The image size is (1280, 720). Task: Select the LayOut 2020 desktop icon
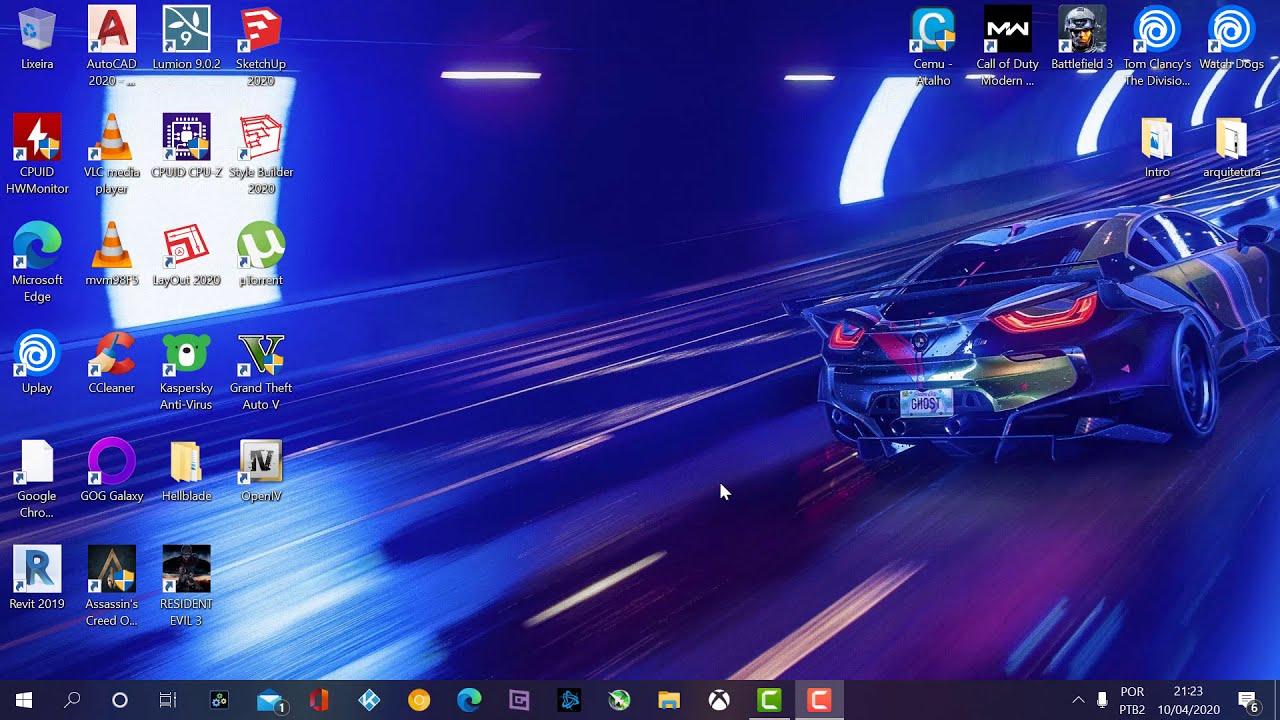[x=186, y=255]
